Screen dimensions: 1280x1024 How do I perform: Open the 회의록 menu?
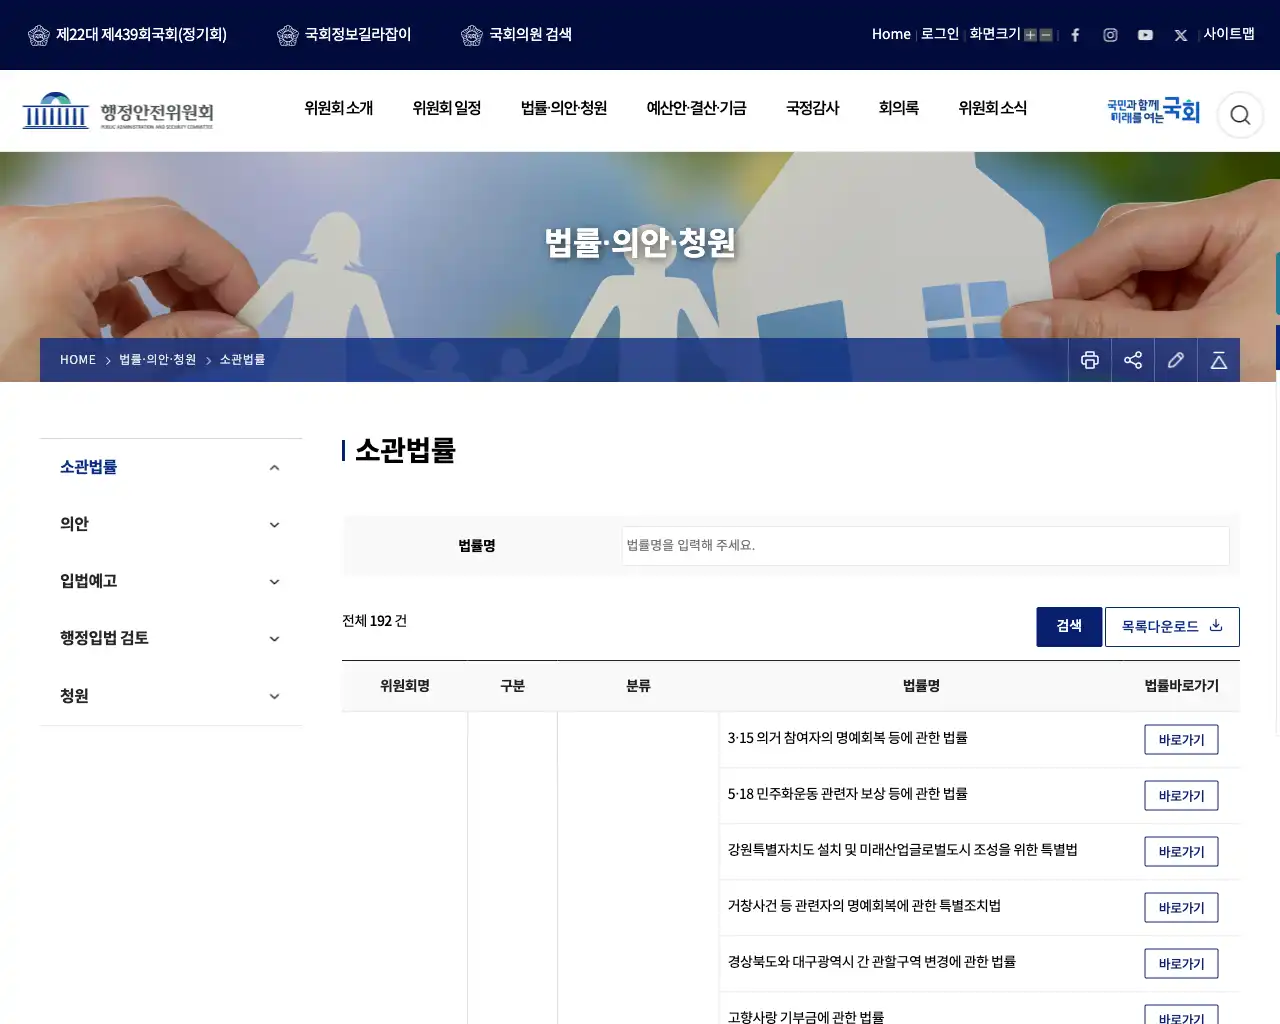coord(899,108)
